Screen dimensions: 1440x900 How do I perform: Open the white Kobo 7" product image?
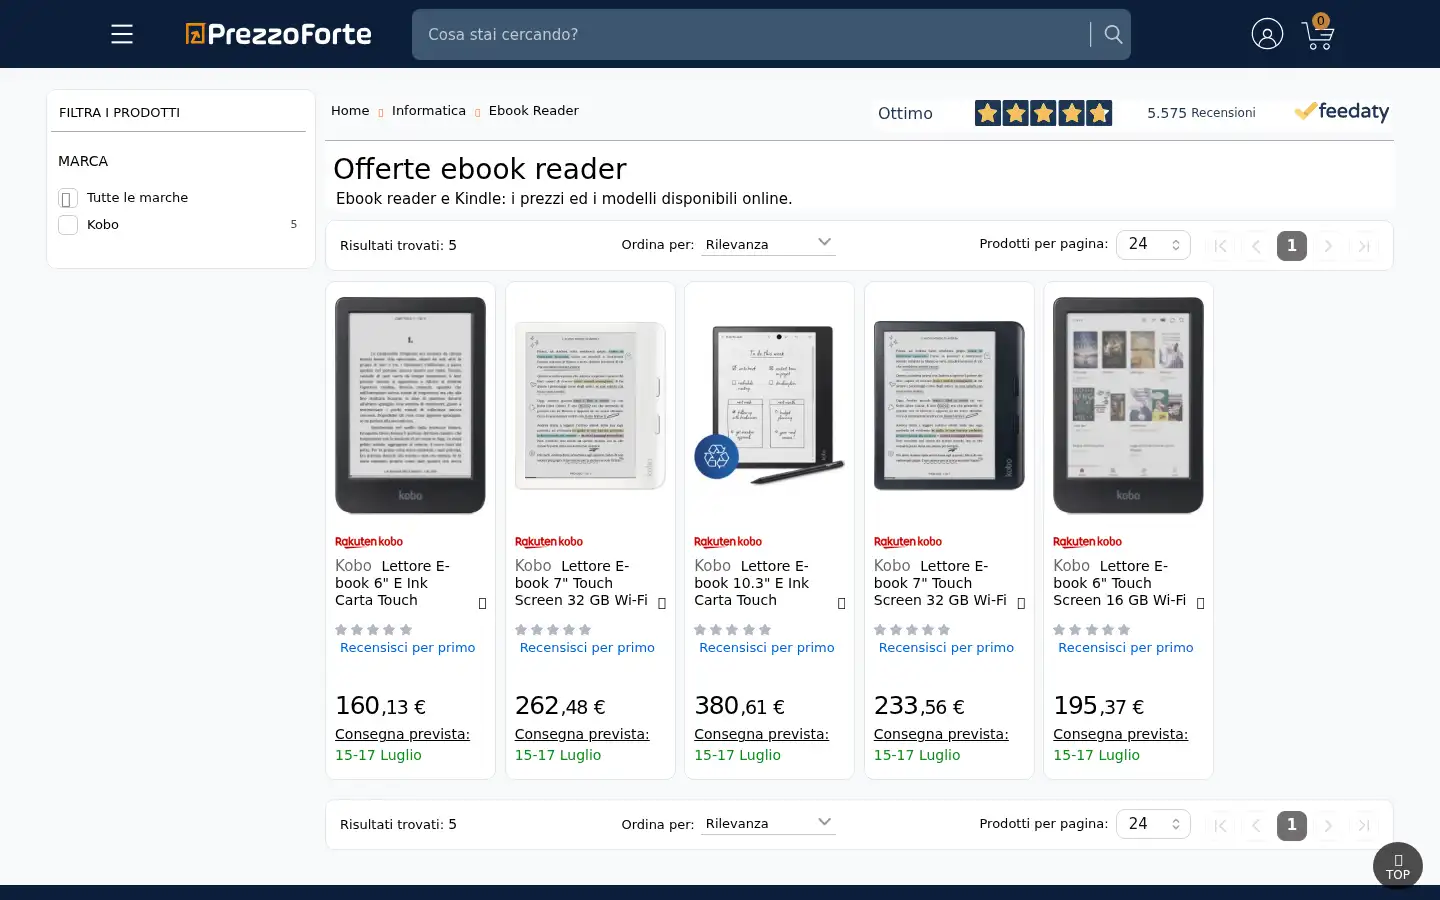[590, 405]
